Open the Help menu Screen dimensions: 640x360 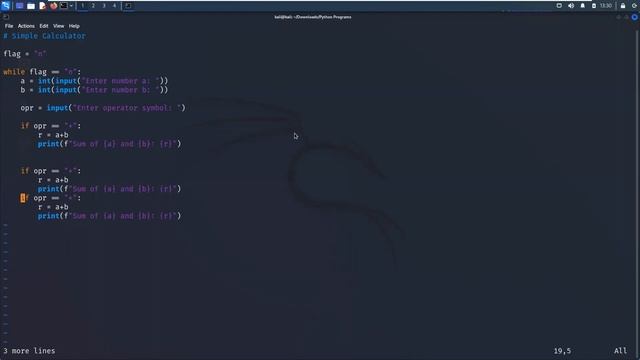click(x=74, y=26)
